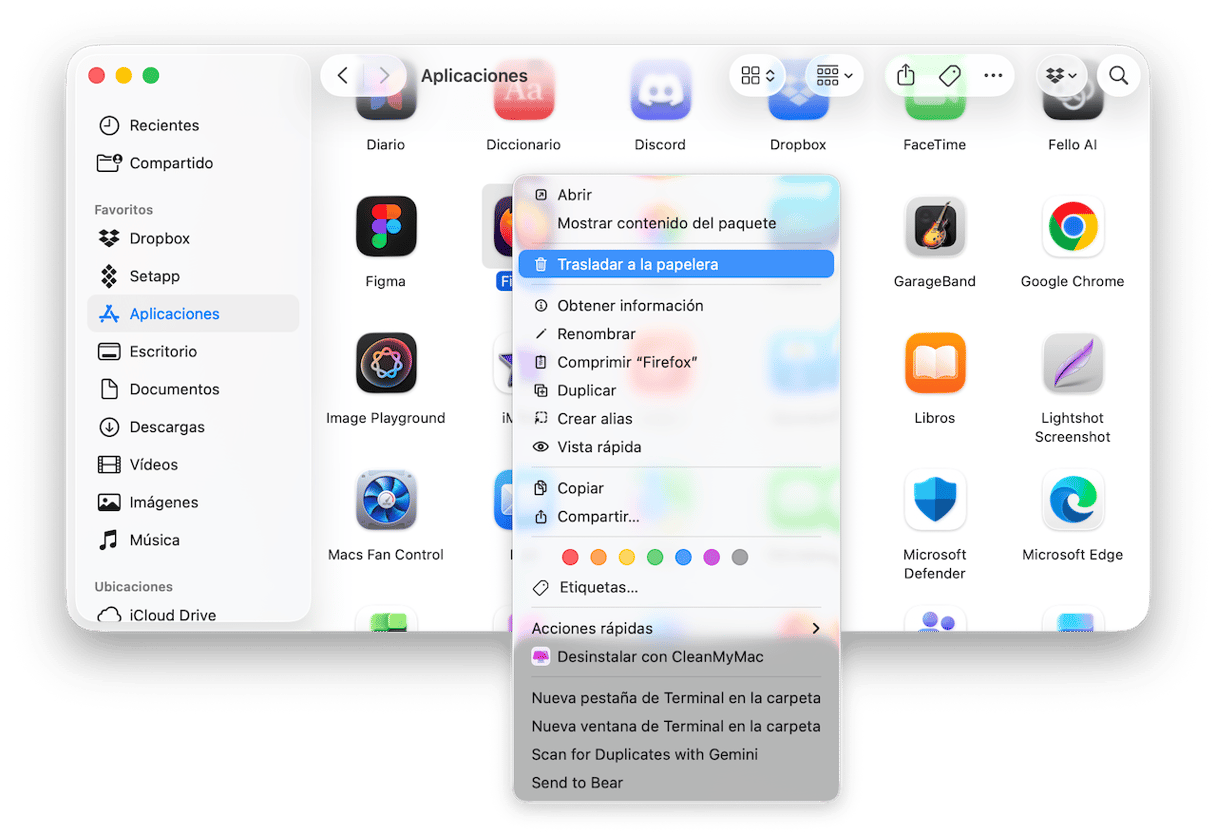Screen dimensions: 1216x834
Task: Select the Diario app label
Action: pos(386,144)
